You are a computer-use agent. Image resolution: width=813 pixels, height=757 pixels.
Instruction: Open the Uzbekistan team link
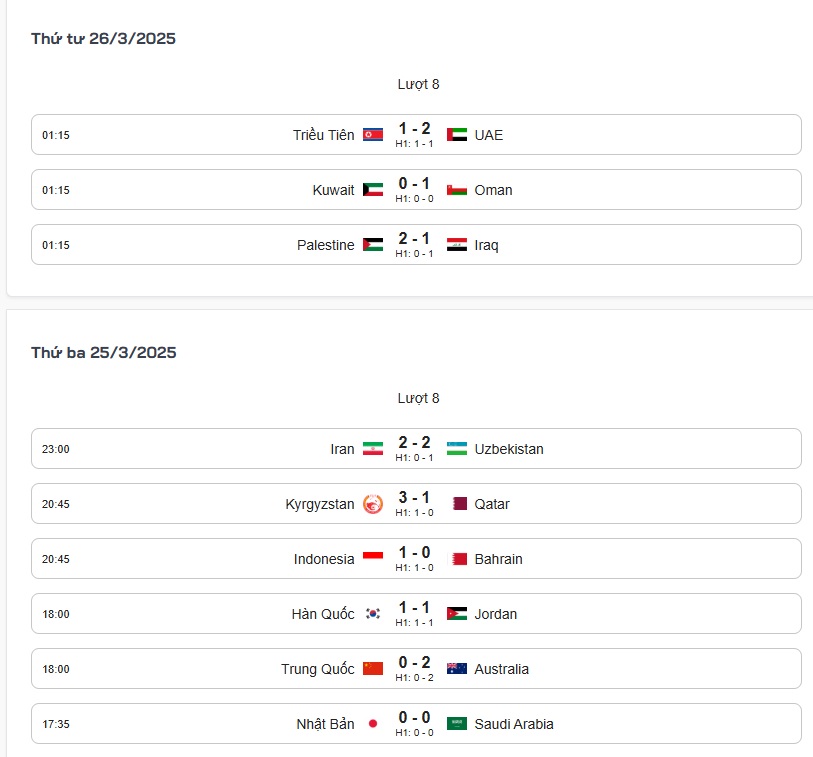point(509,449)
